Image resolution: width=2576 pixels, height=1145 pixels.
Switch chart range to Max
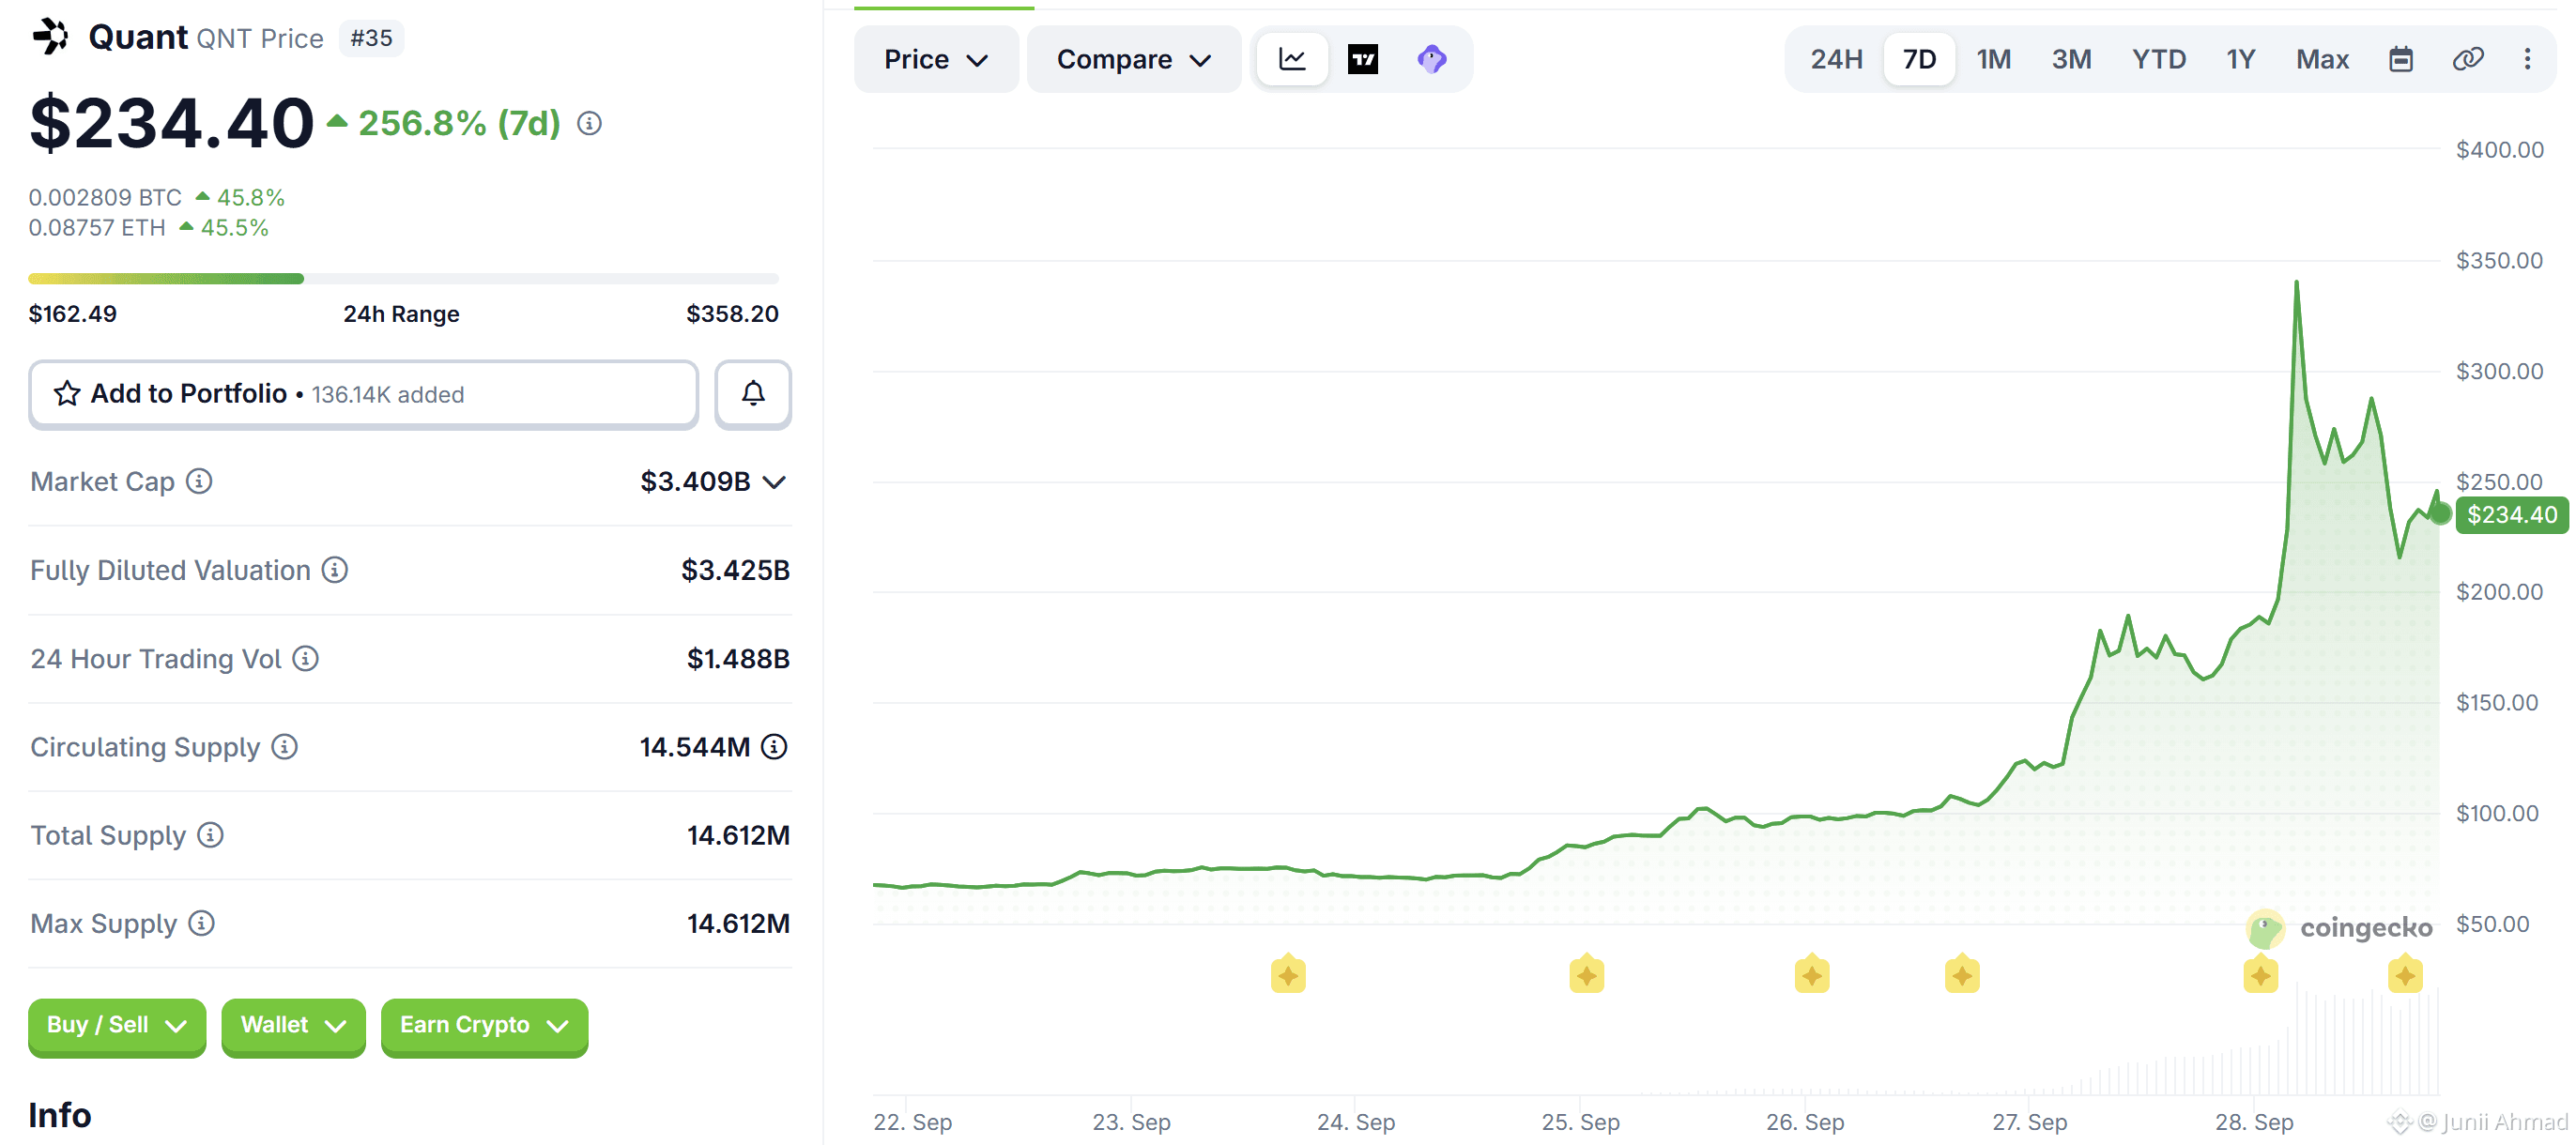click(2321, 60)
